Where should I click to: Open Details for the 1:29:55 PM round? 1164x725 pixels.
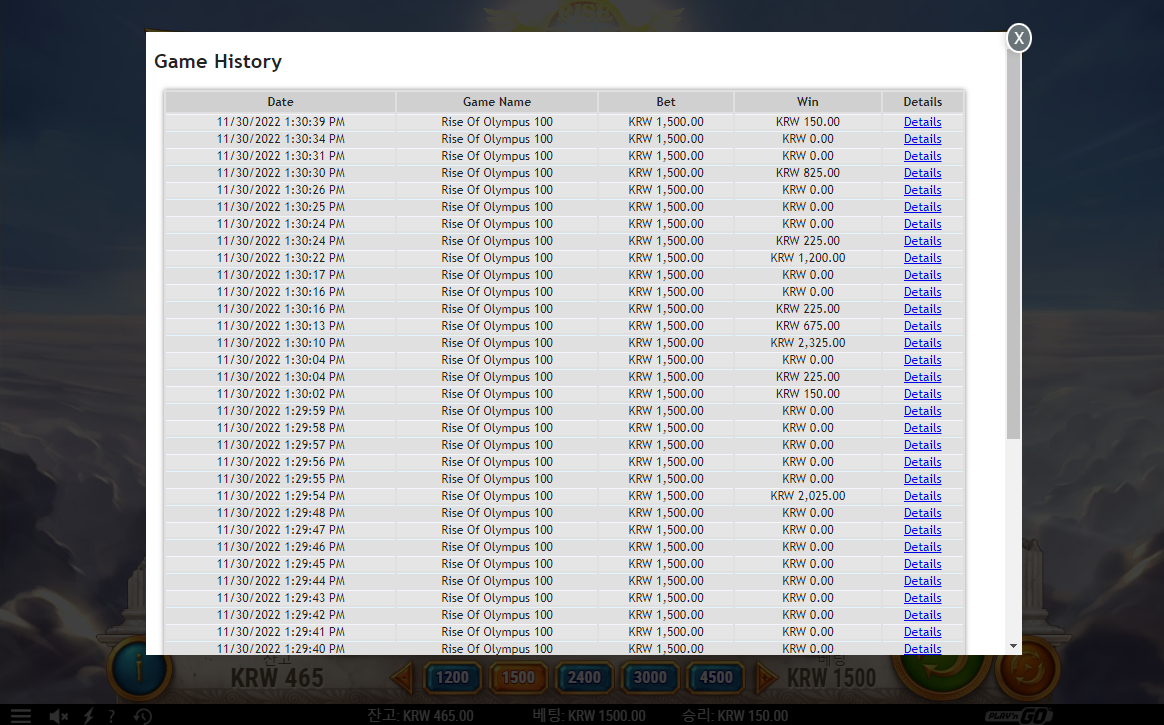(923, 479)
